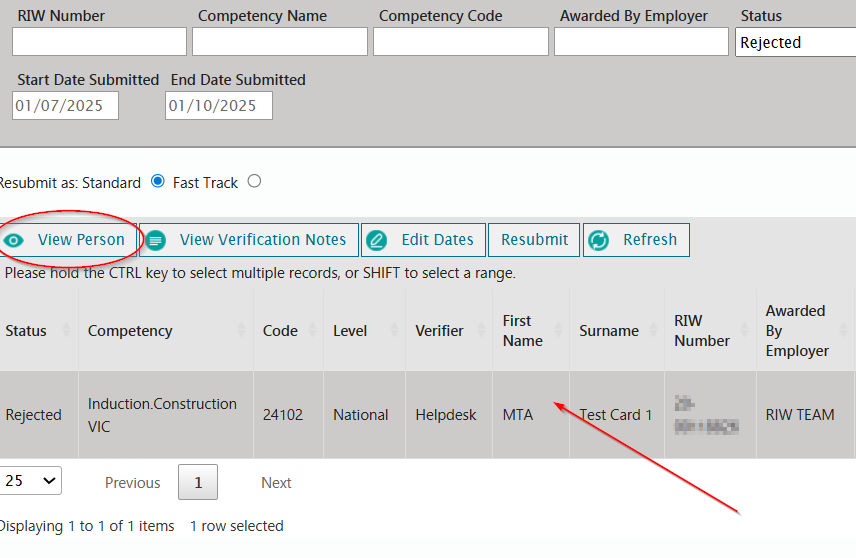The height and width of the screenshot is (558, 856).
Task: Click the eye icon on View Person
Action: click(x=14, y=240)
